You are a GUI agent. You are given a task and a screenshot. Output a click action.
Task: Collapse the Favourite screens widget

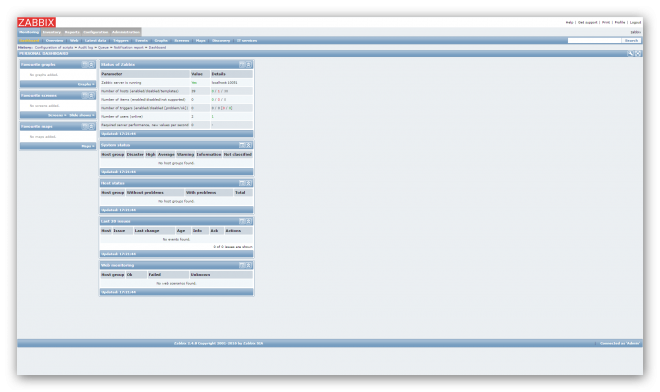coord(91,96)
